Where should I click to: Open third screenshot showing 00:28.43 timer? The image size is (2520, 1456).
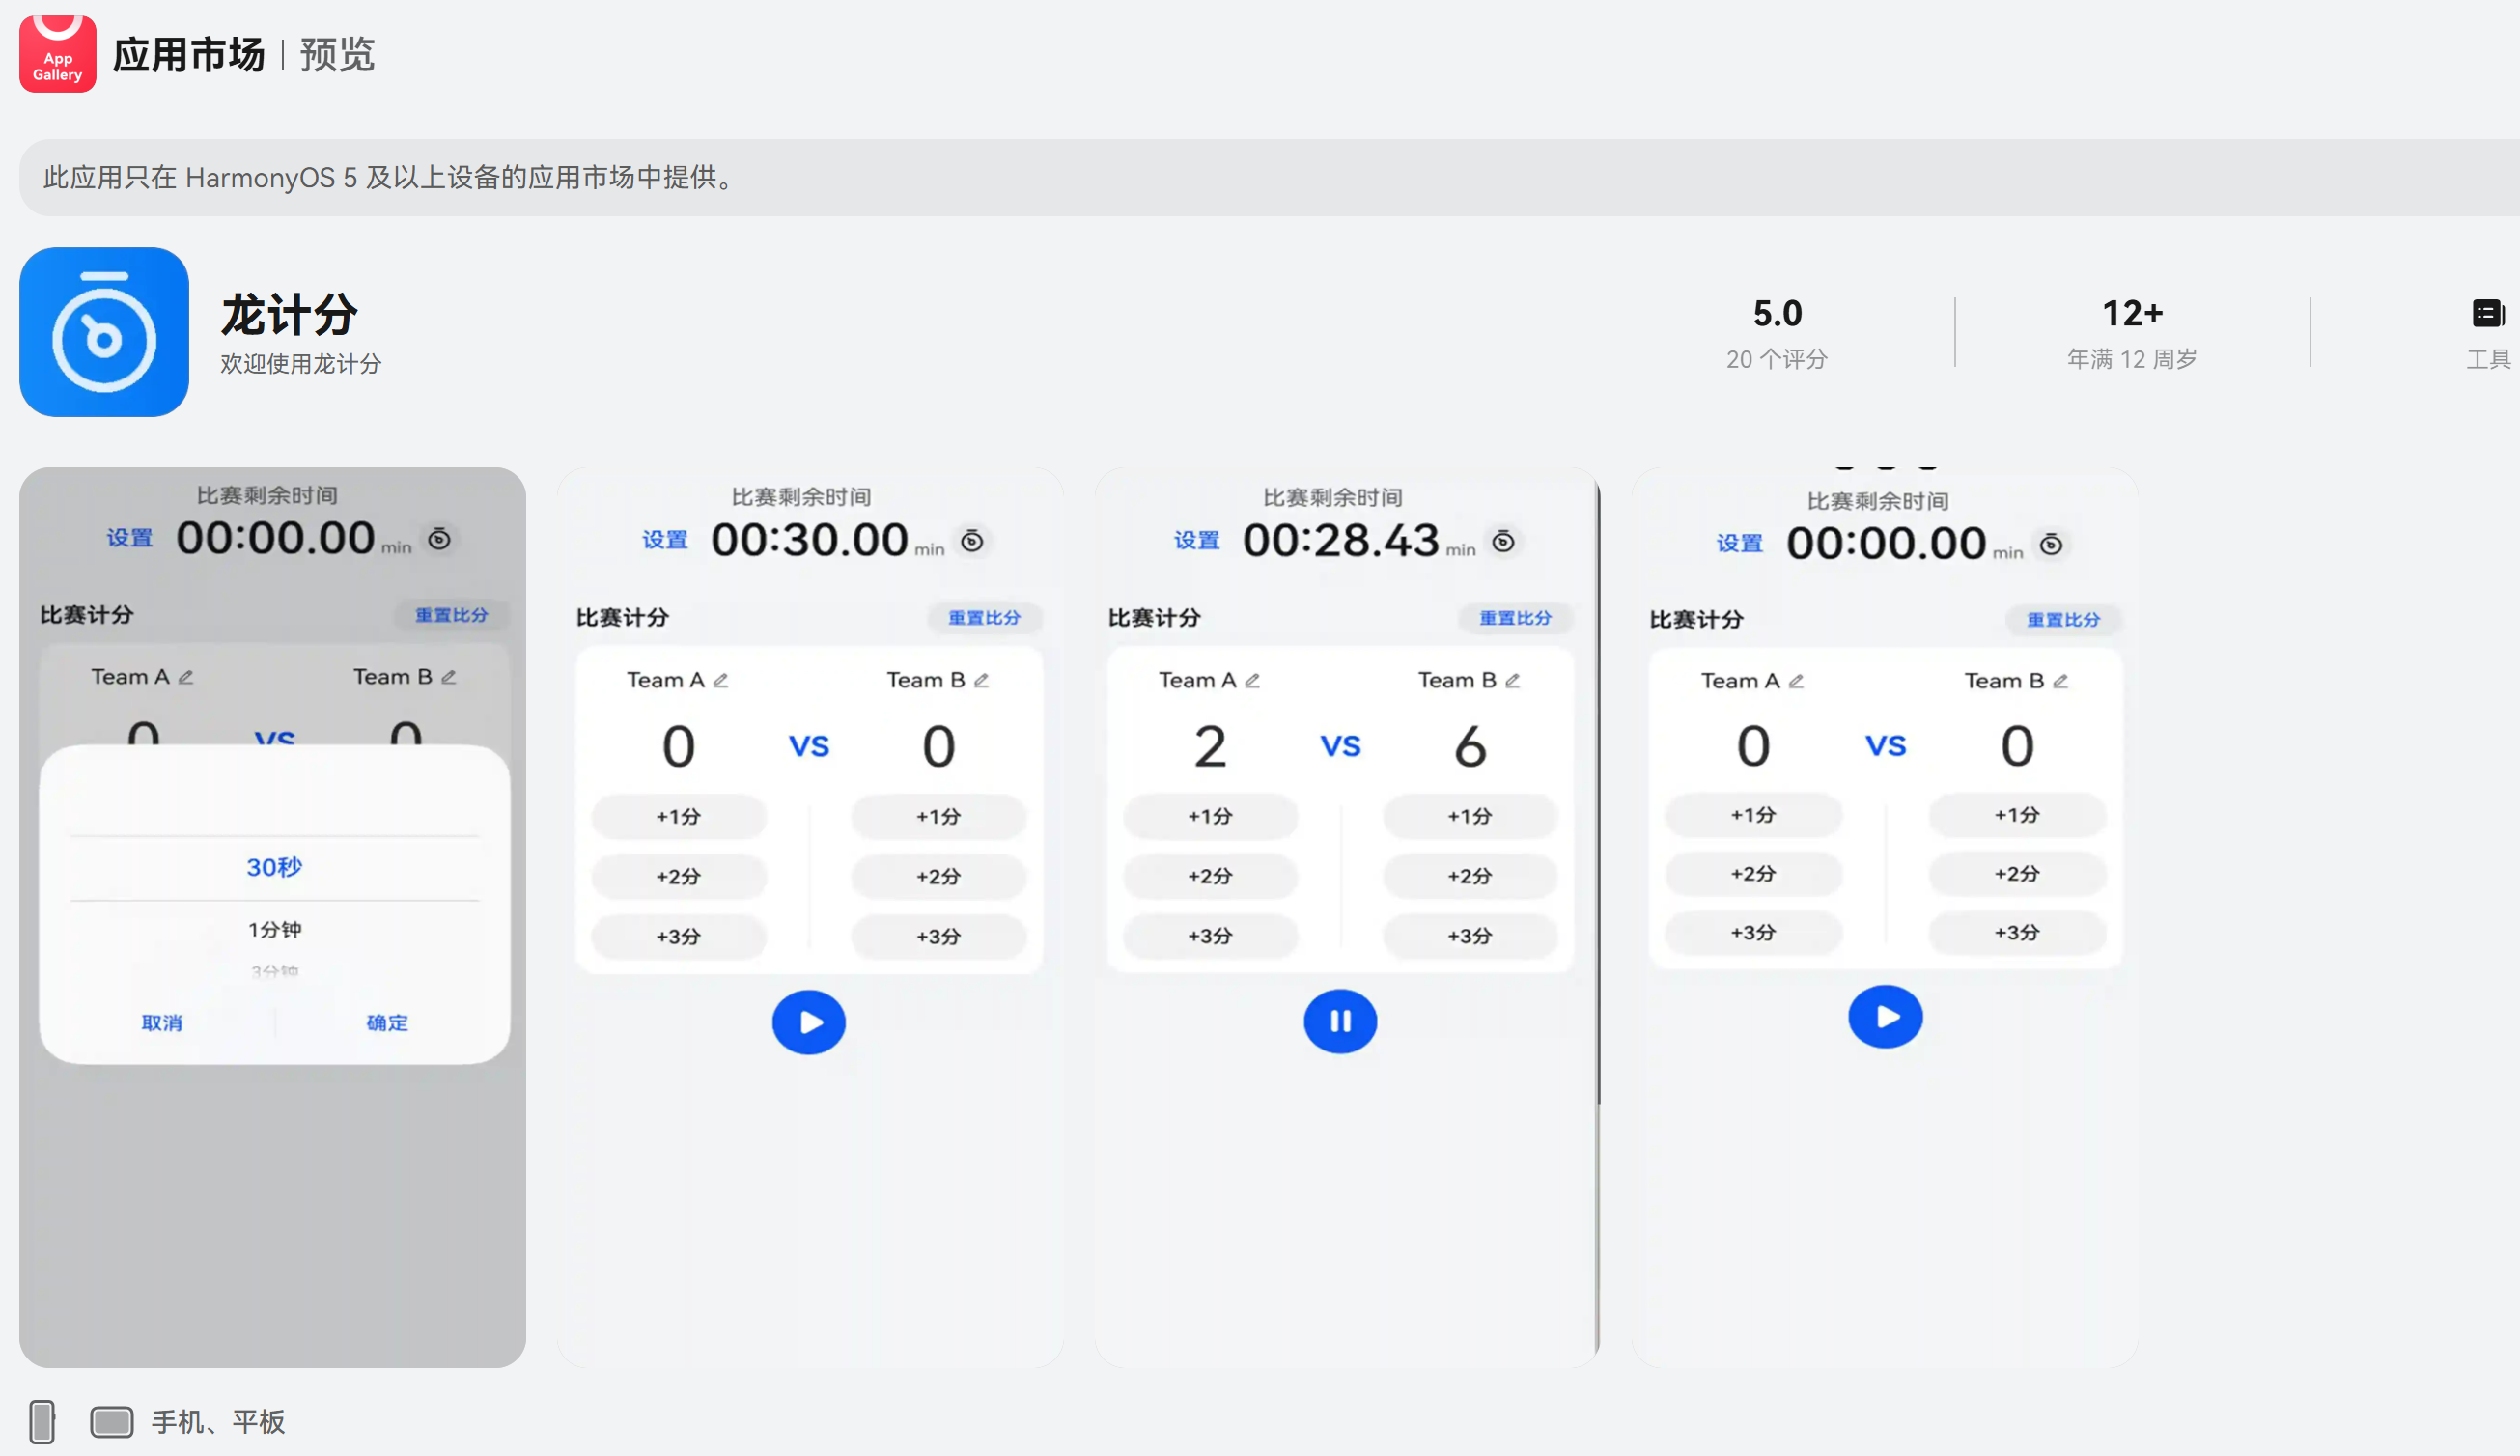tap(1347, 917)
